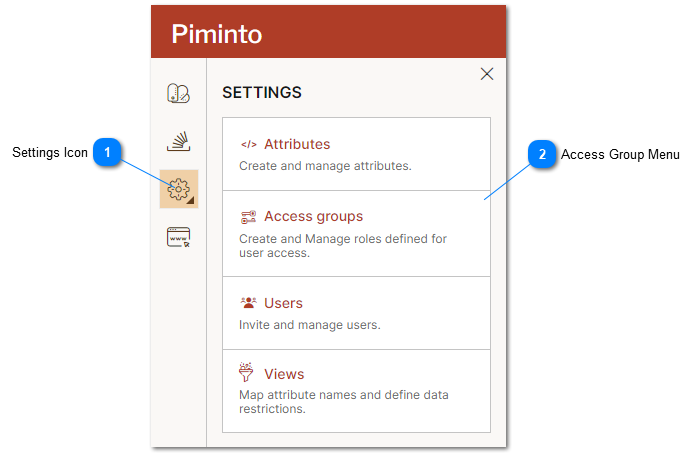Open the www browser window sidebar icon

point(178,237)
